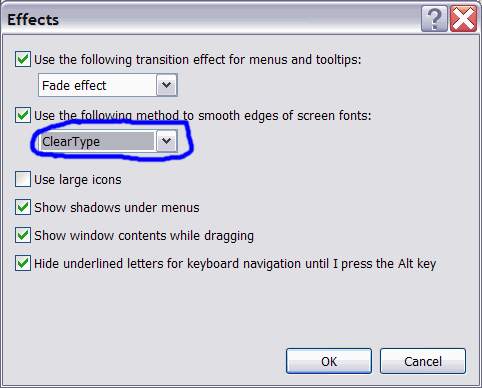Click the Cancel button
Image resolution: width=482 pixels, height=388 pixels.
coord(423,361)
